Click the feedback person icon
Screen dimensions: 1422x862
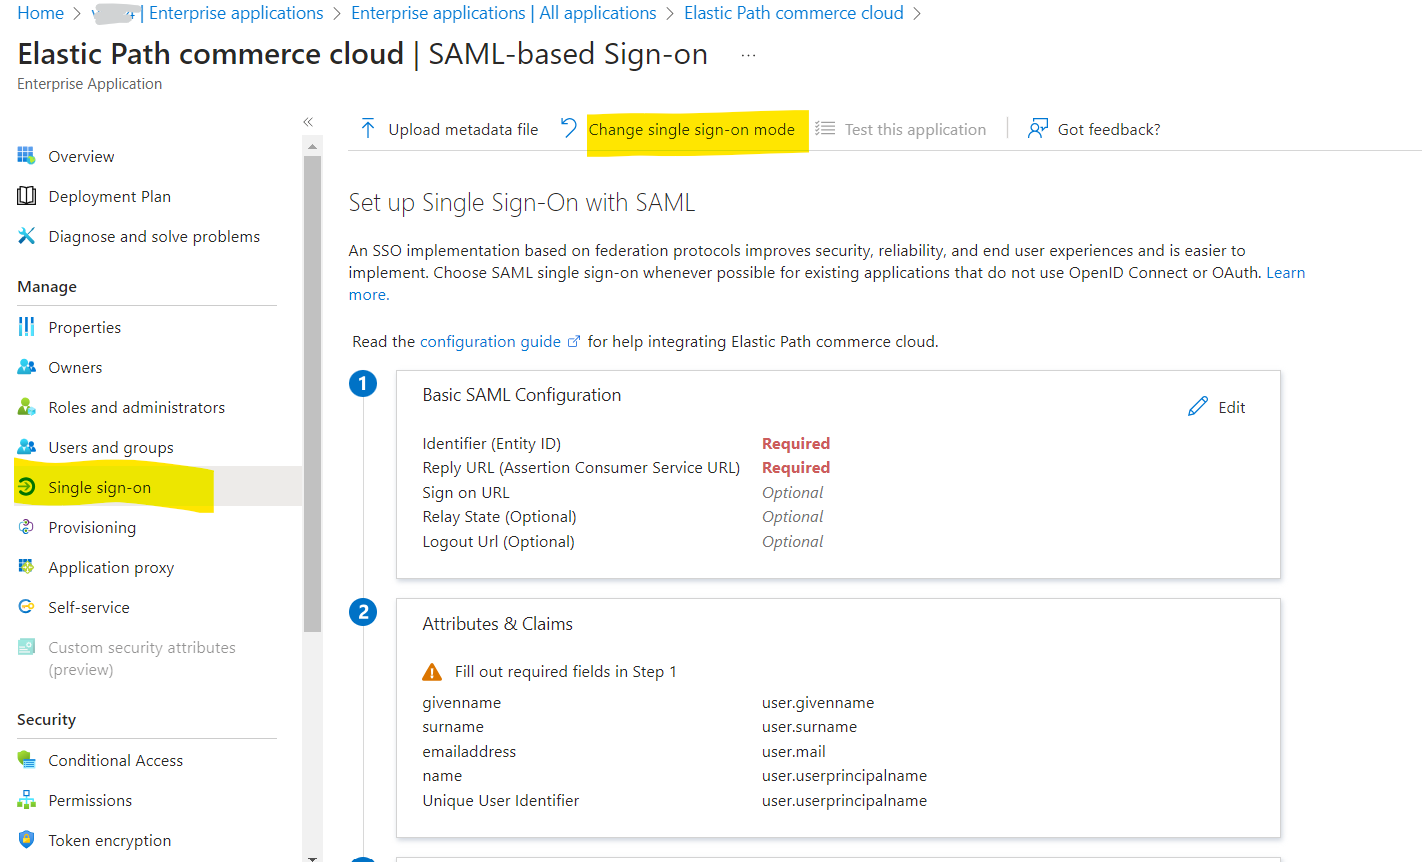coord(1038,129)
